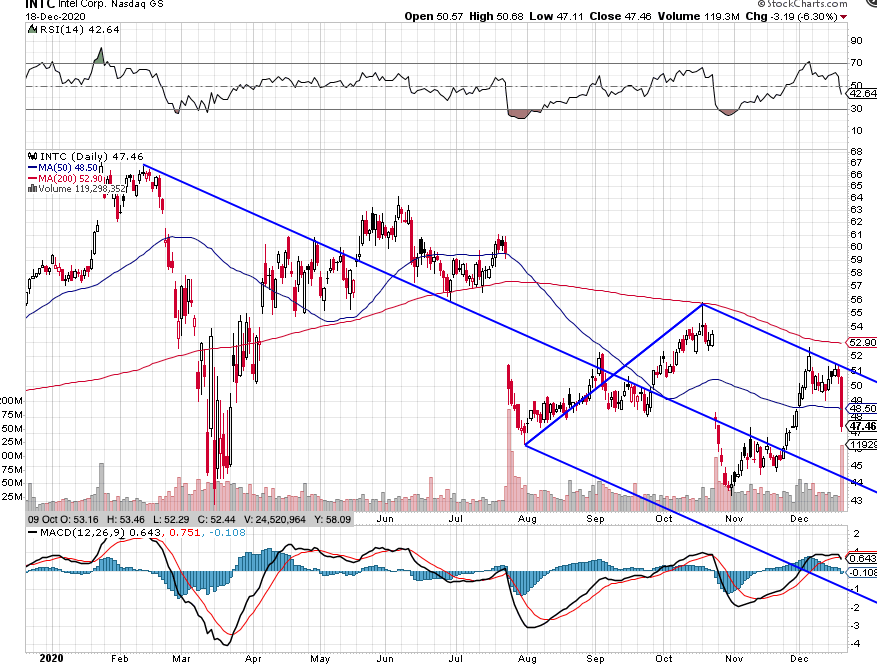Image resolution: width=877 pixels, height=665 pixels.
Task: Click the bold 47.46 last-price tag on right axis
Action: click(x=862, y=426)
